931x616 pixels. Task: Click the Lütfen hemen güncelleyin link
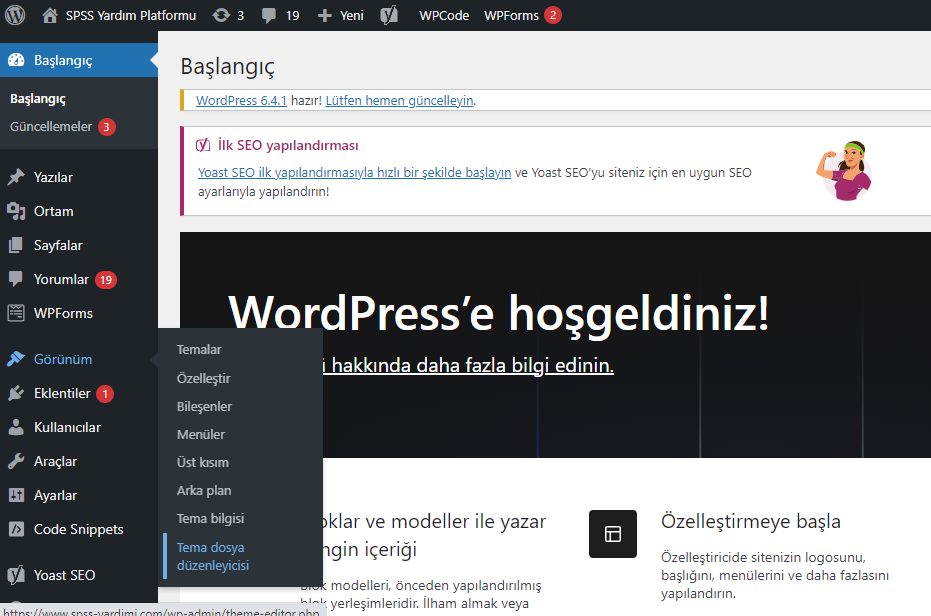click(400, 100)
